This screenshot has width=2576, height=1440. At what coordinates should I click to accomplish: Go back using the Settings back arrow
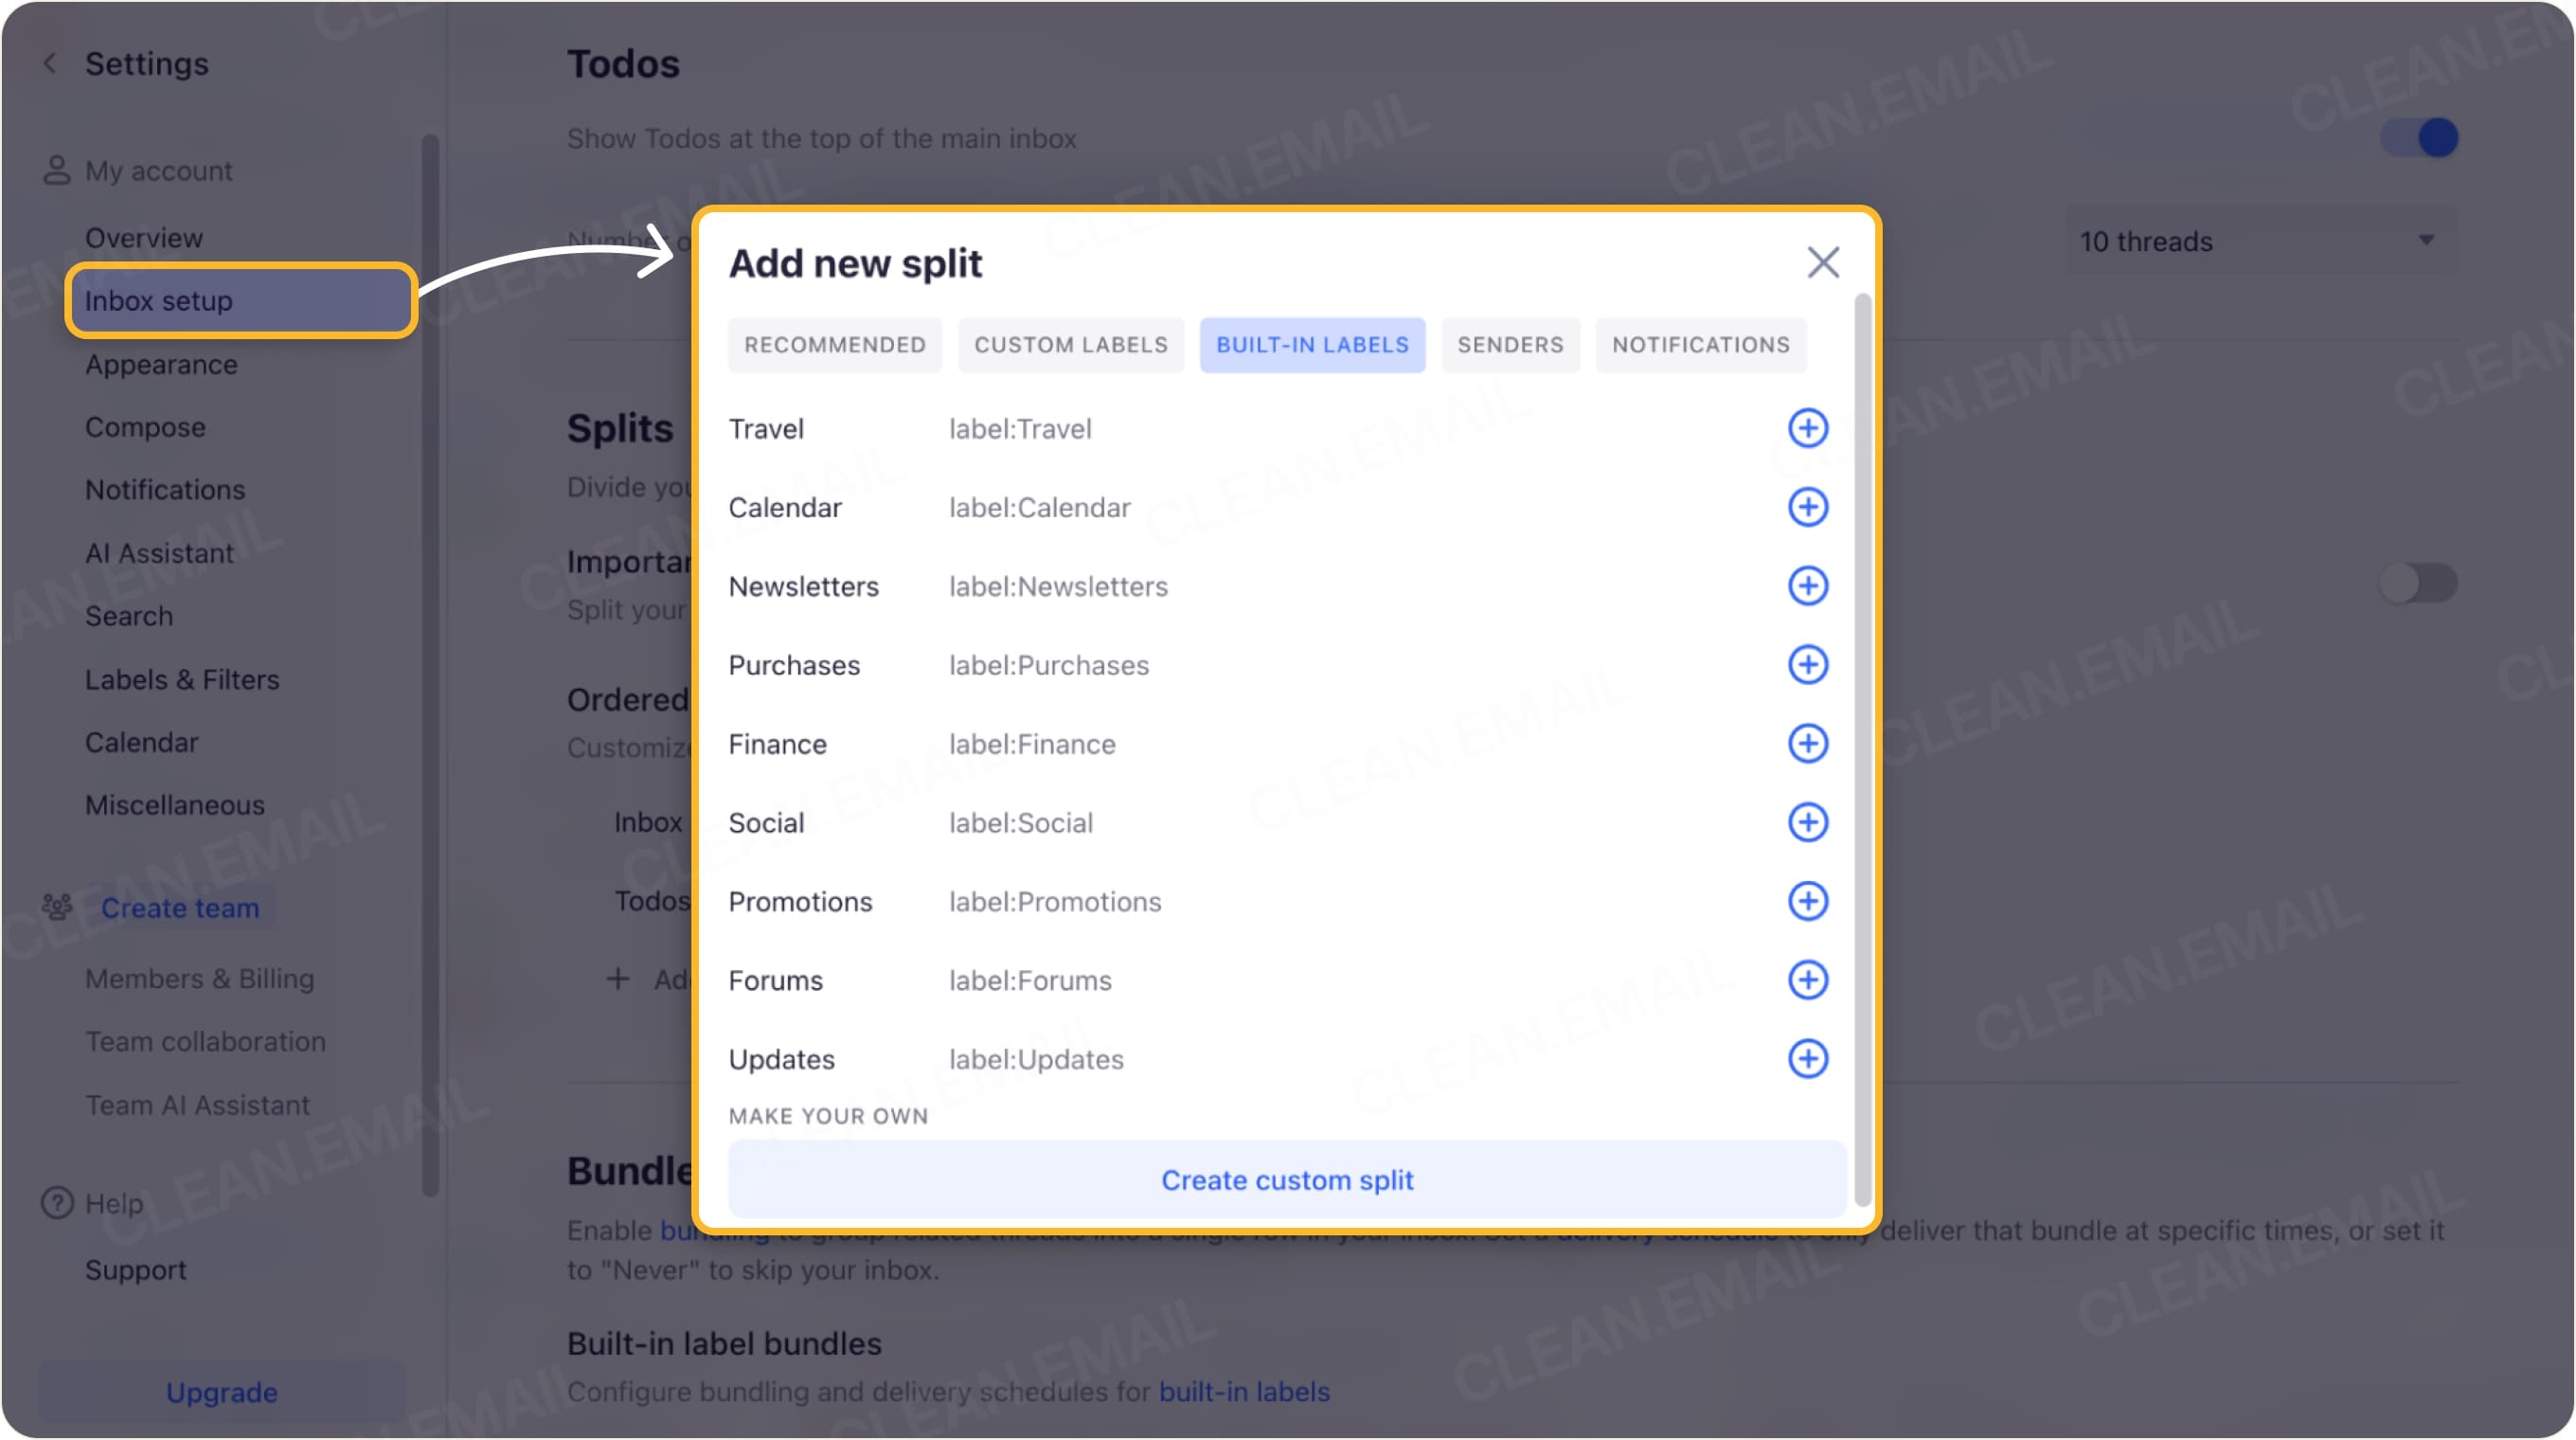(48, 63)
